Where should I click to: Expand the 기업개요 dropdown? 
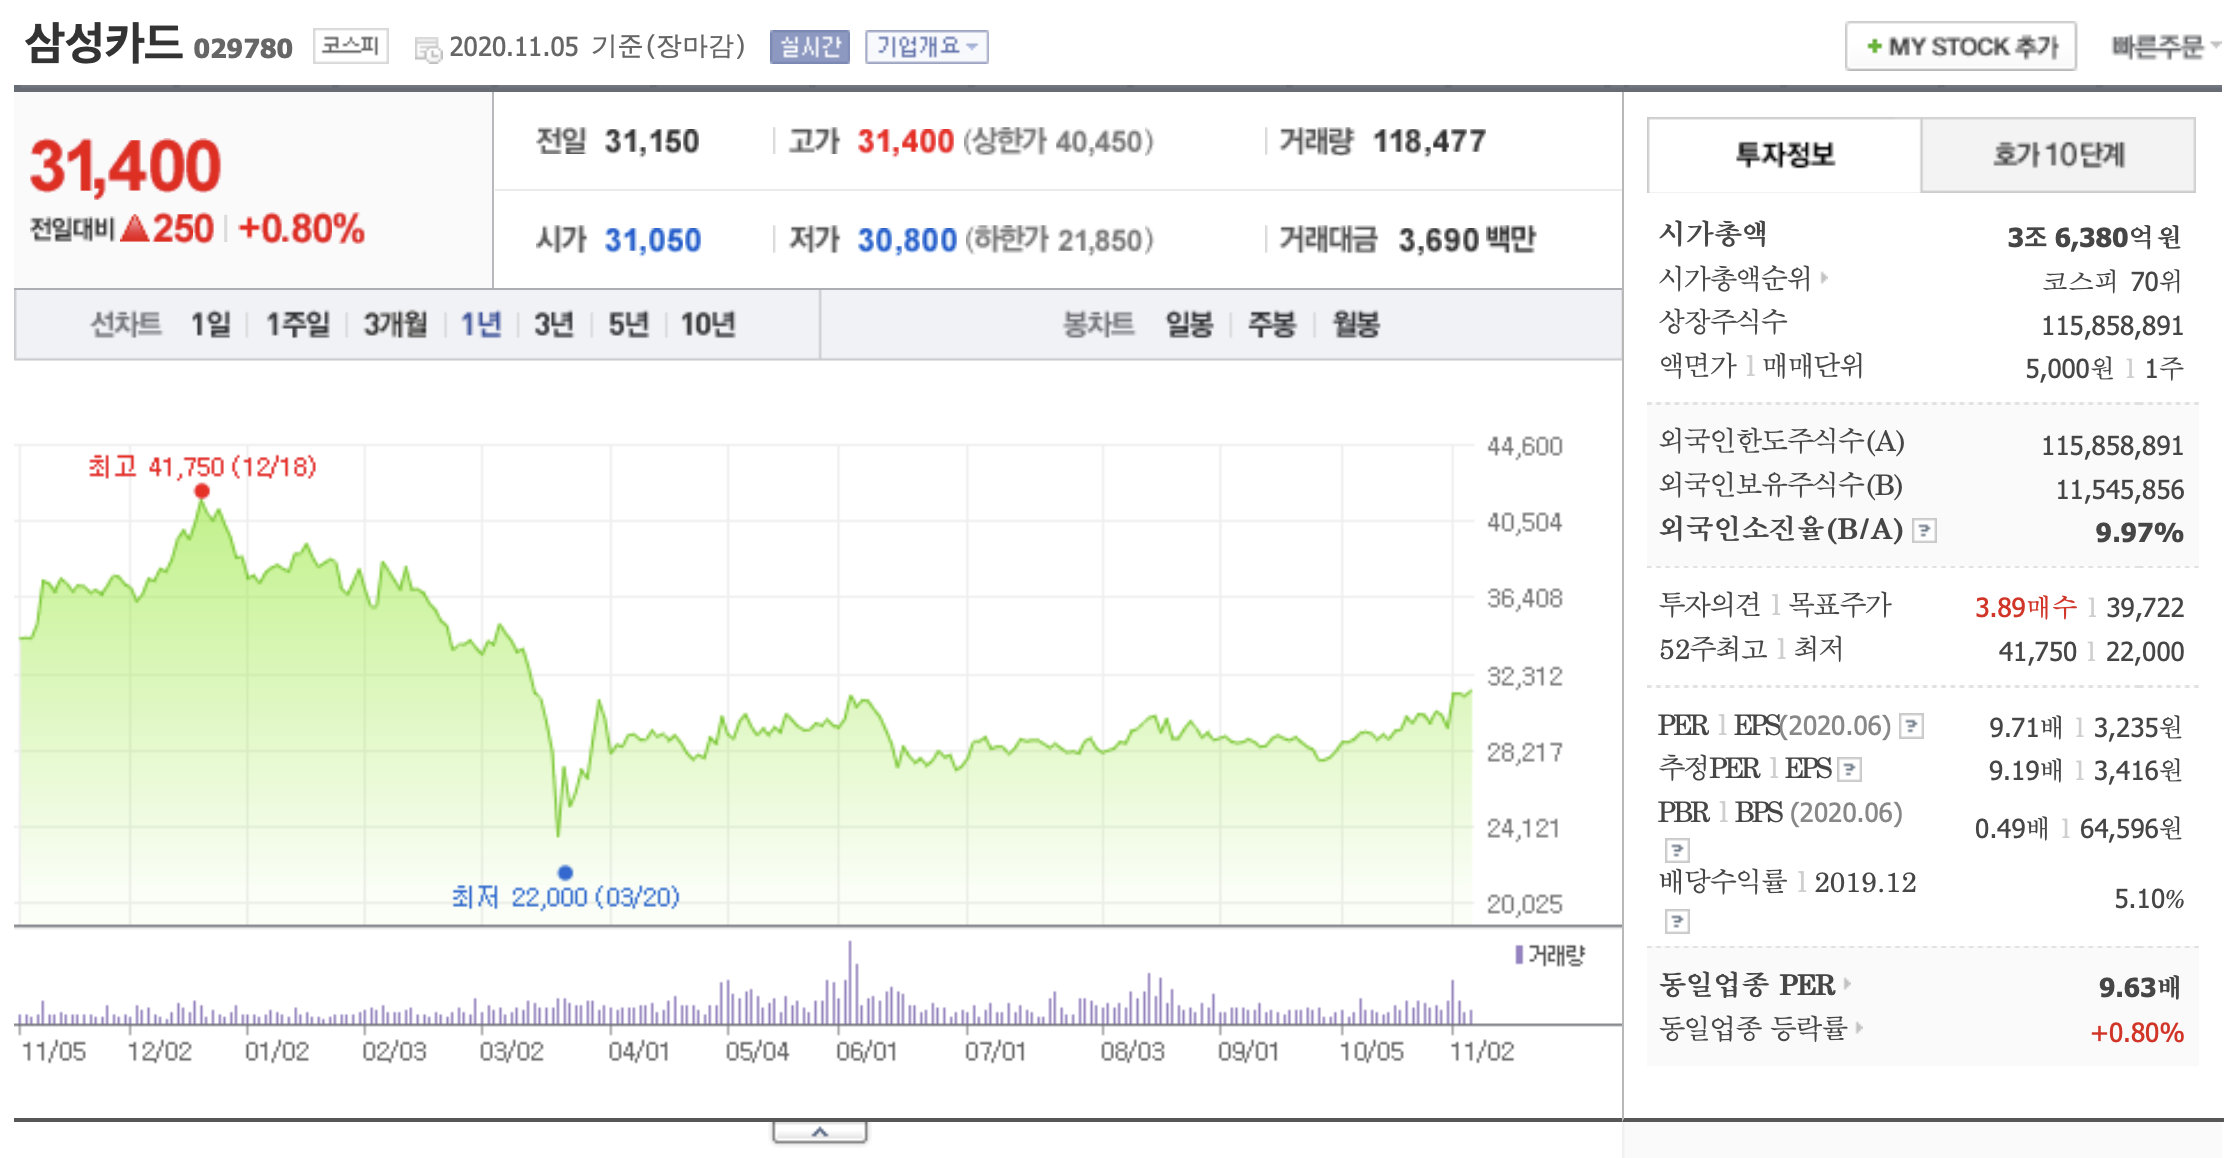[926, 47]
